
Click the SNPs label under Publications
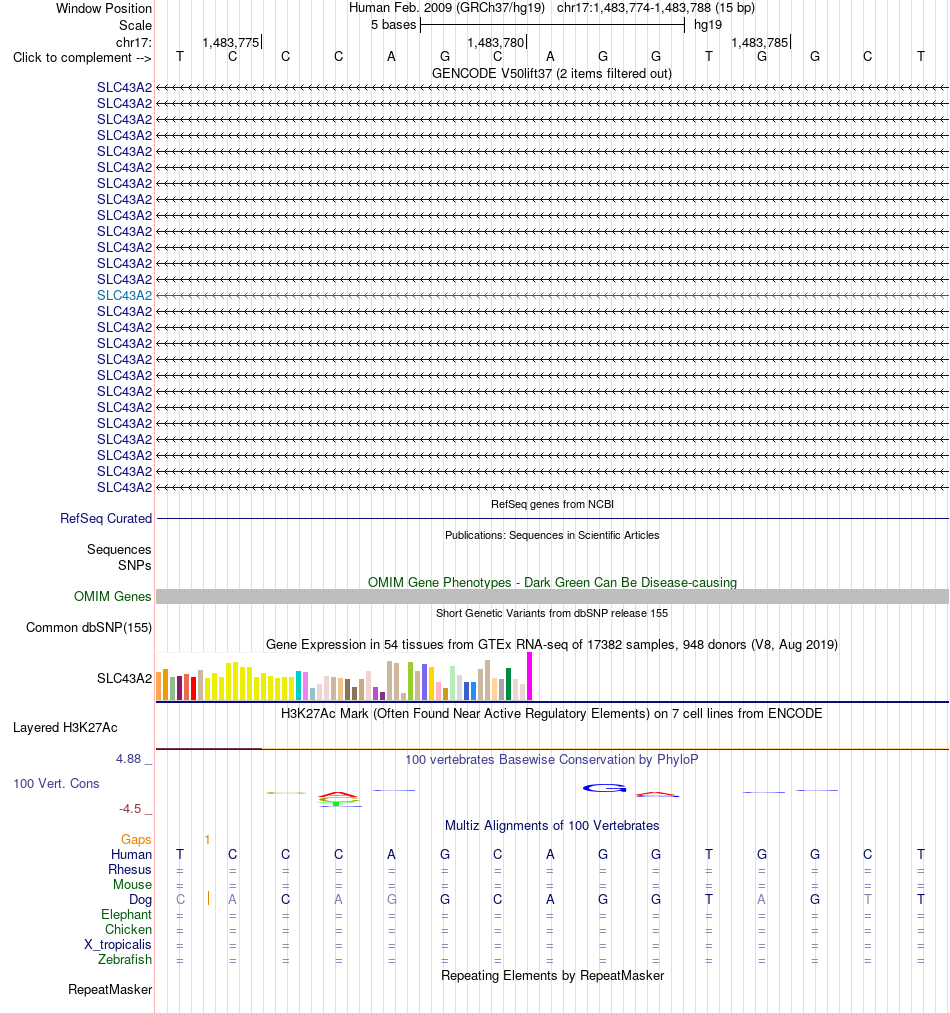click(134, 565)
